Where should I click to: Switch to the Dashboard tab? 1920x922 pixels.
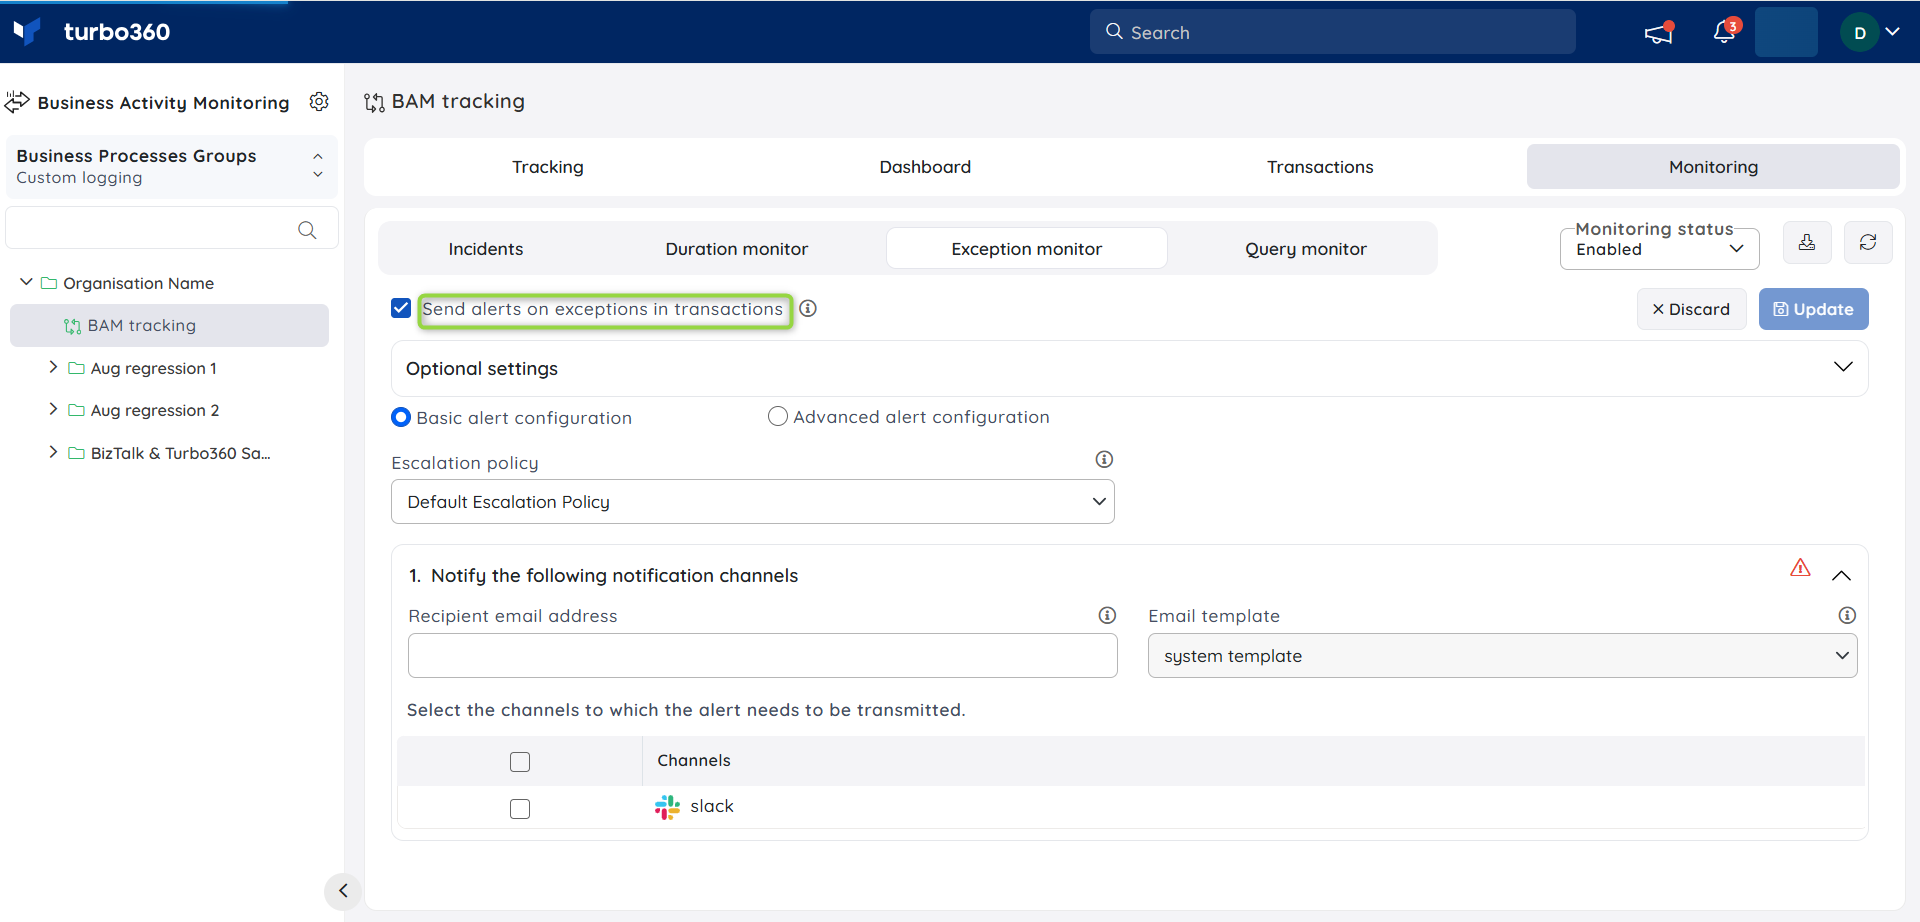[925, 167]
